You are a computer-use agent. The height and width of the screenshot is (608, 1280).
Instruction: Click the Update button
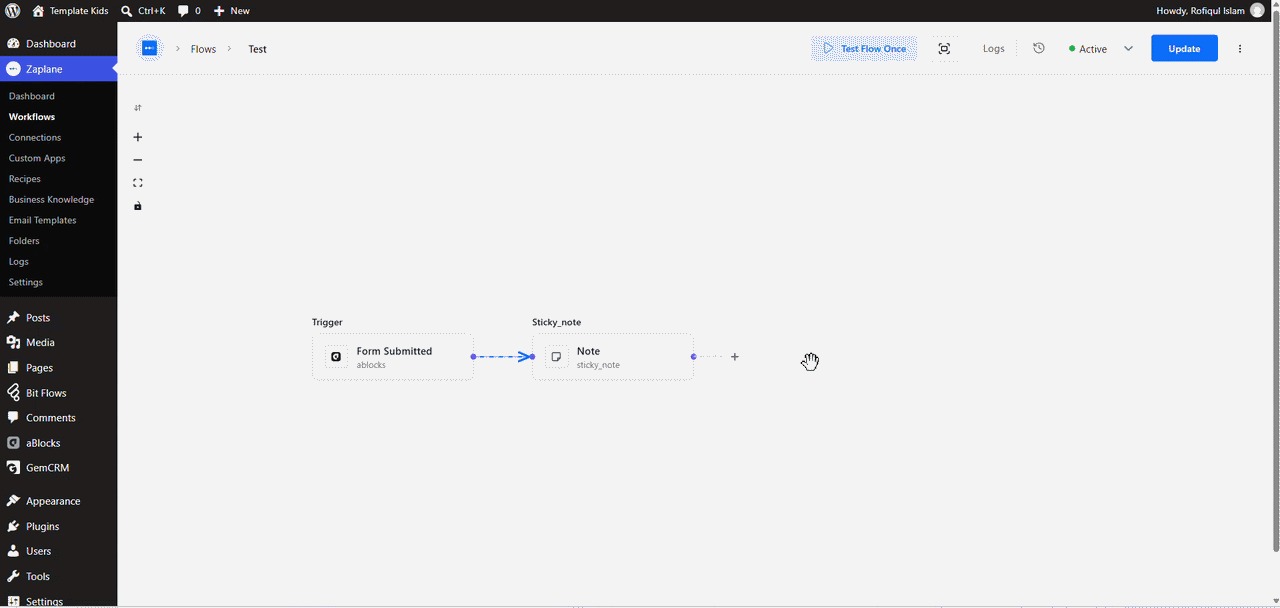pyautogui.click(x=1184, y=48)
